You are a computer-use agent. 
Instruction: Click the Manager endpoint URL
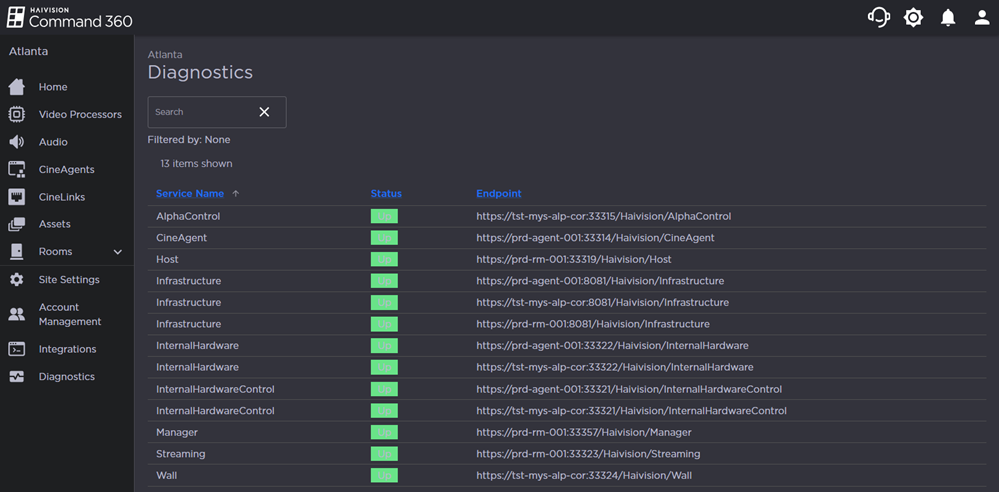(584, 432)
